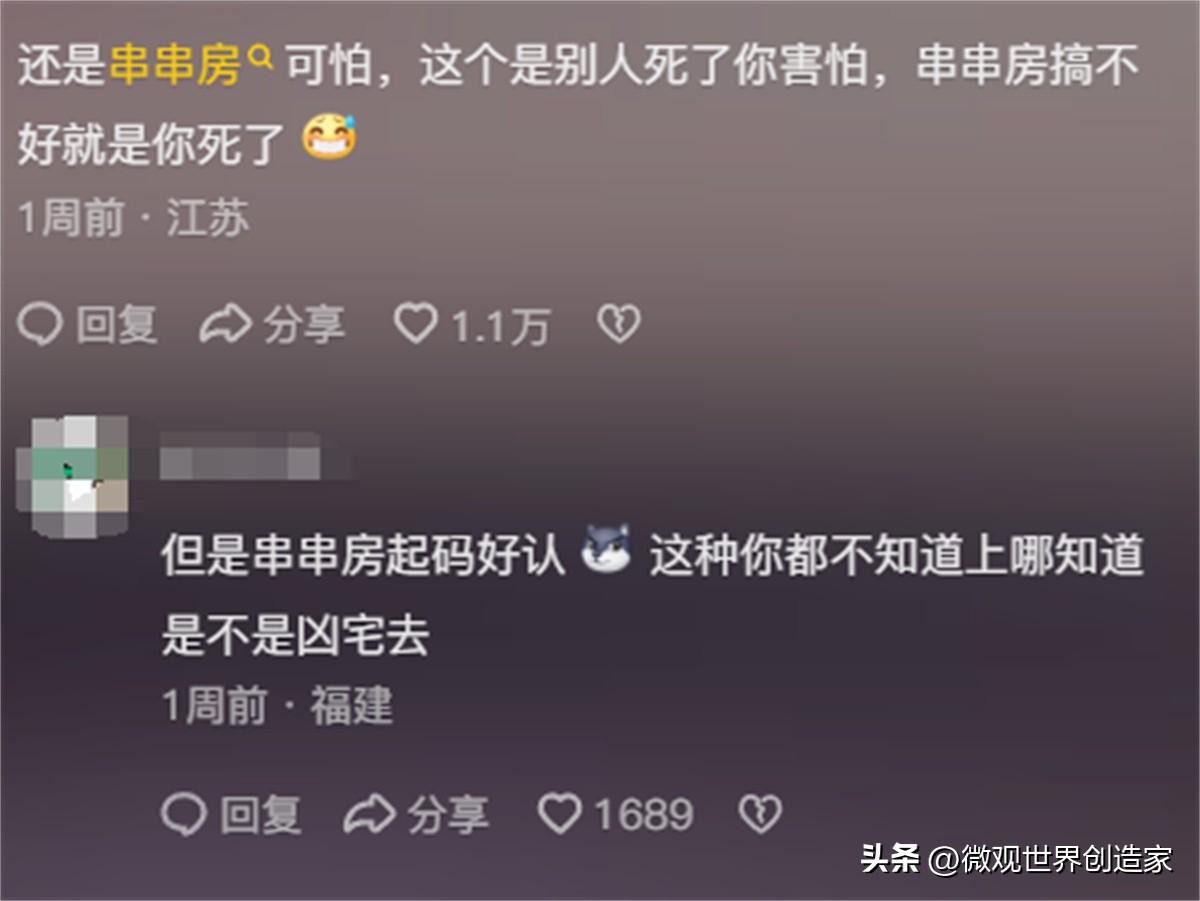
Task: Click the magnifier icon beside 串串房
Action: pyautogui.click(x=260, y=59)
